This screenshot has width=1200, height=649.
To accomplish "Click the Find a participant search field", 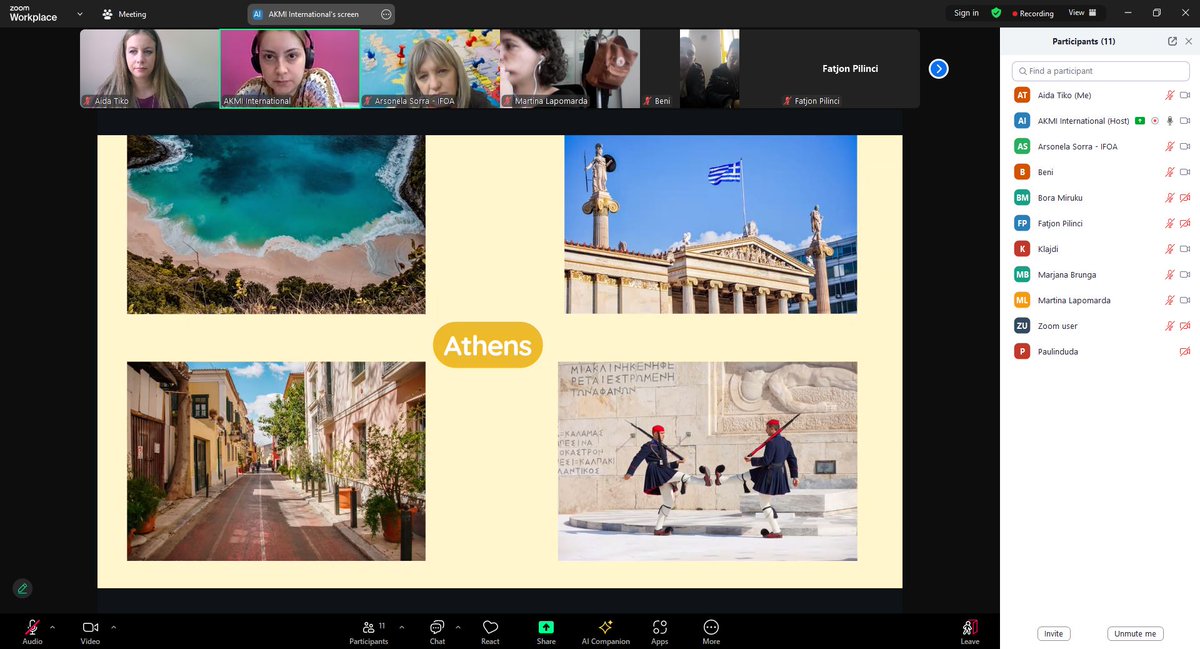I will (1099, 71).
